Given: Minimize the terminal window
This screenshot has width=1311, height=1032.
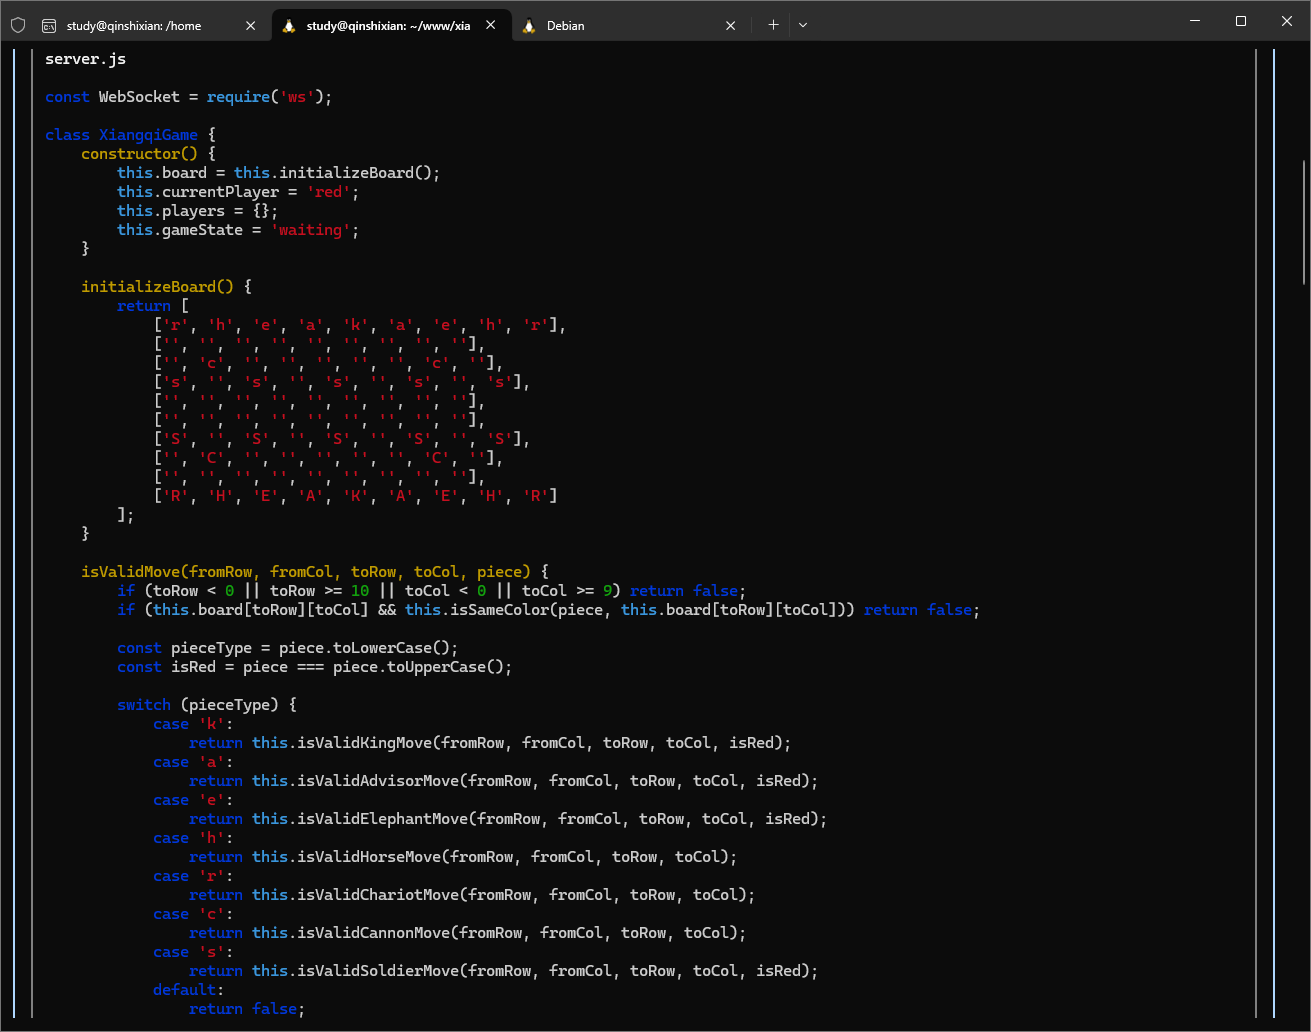Looking at the screenshot, I should coord(1194,21).
